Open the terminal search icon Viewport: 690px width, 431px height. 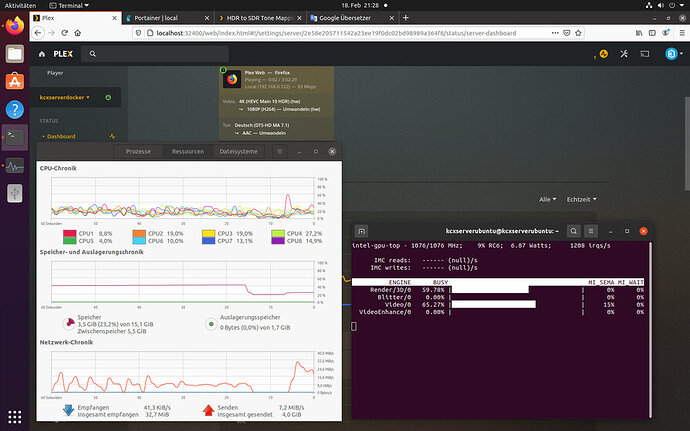pos(573,231)
